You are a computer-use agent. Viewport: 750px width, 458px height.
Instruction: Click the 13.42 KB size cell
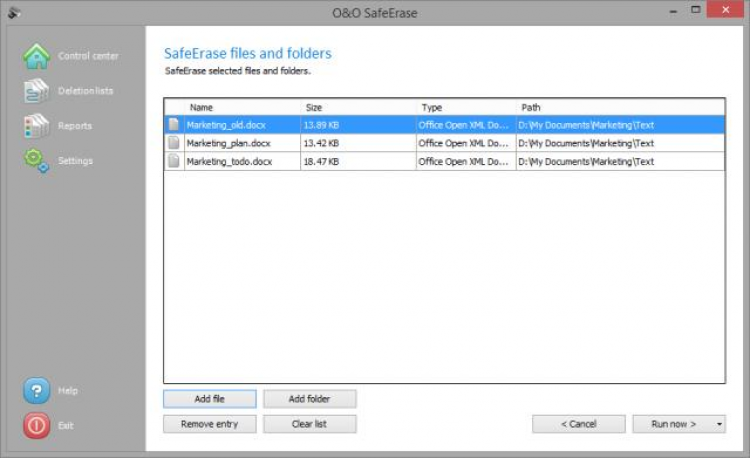coord(358,143)
